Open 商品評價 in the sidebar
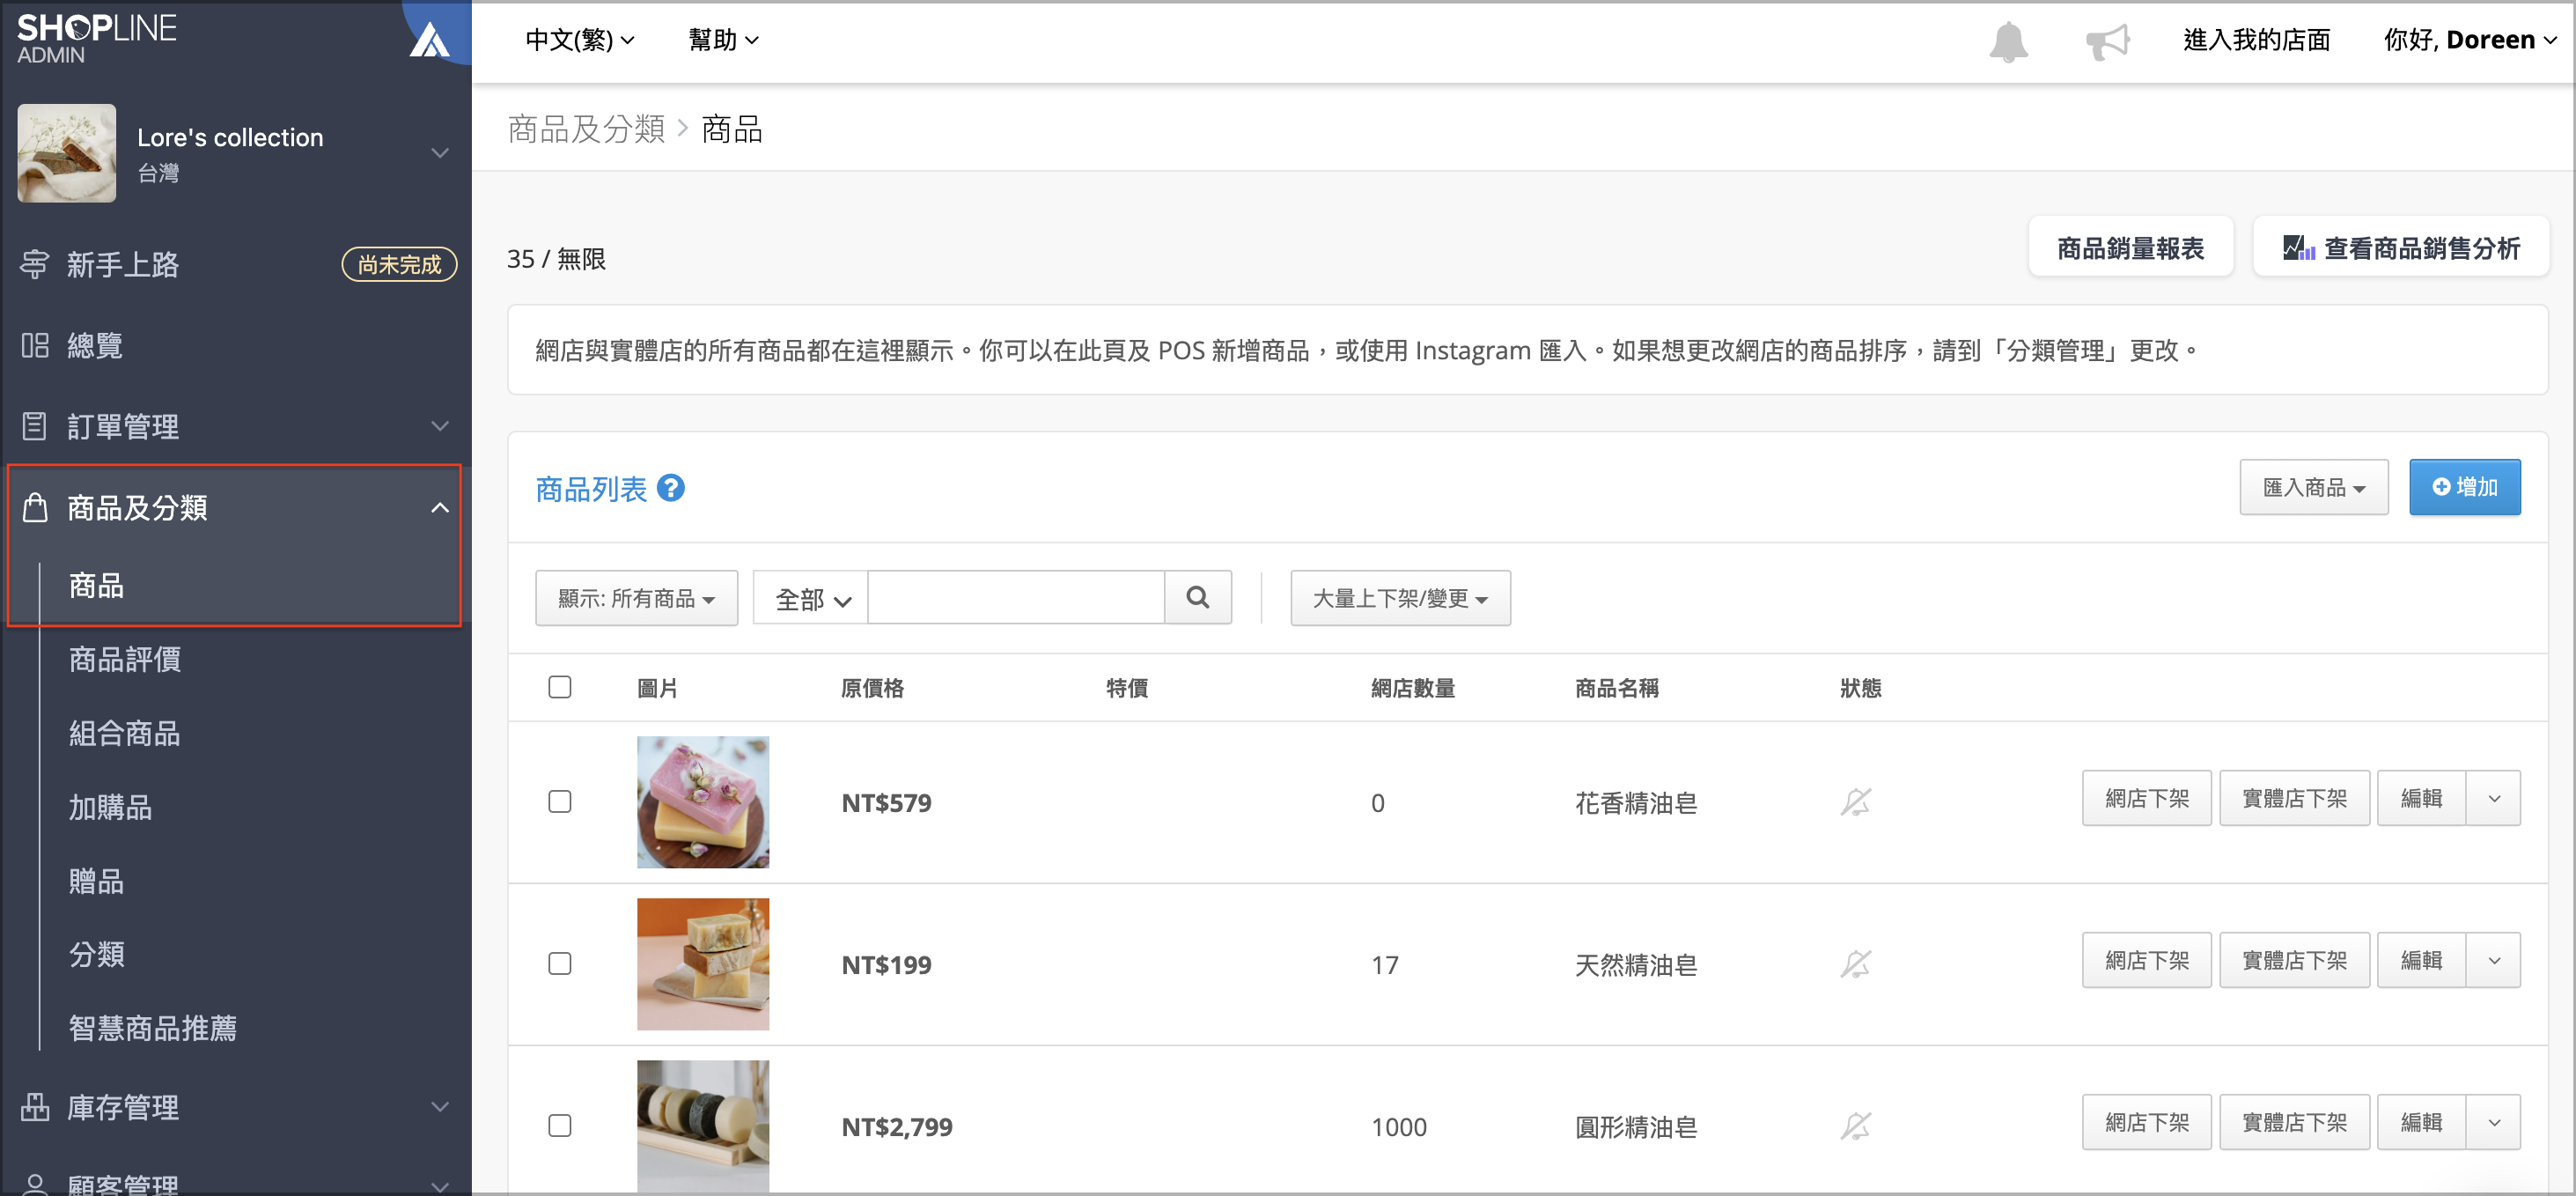The width and height of the screenshot is (2576, 1196). pyautogui.click(x=125, y=659)
